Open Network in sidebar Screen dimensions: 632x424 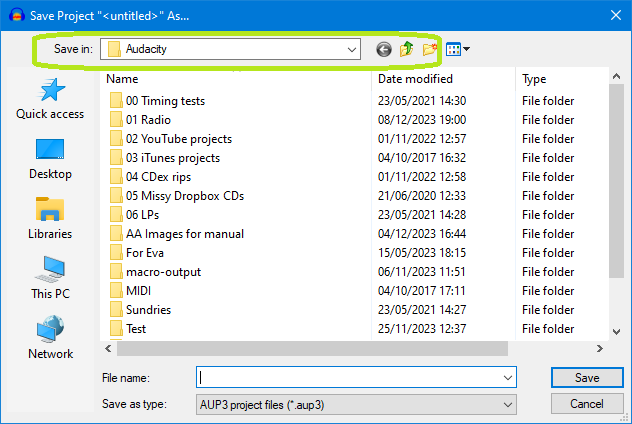click(50, 337)
